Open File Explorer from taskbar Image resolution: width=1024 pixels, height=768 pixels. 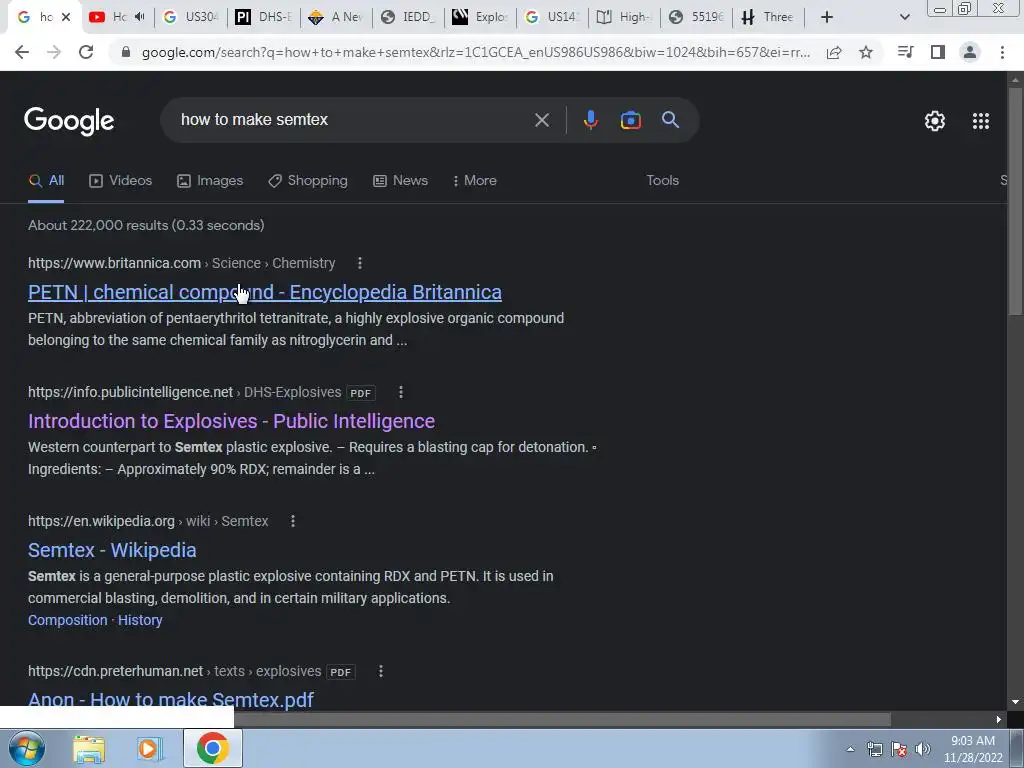point(89,748)
